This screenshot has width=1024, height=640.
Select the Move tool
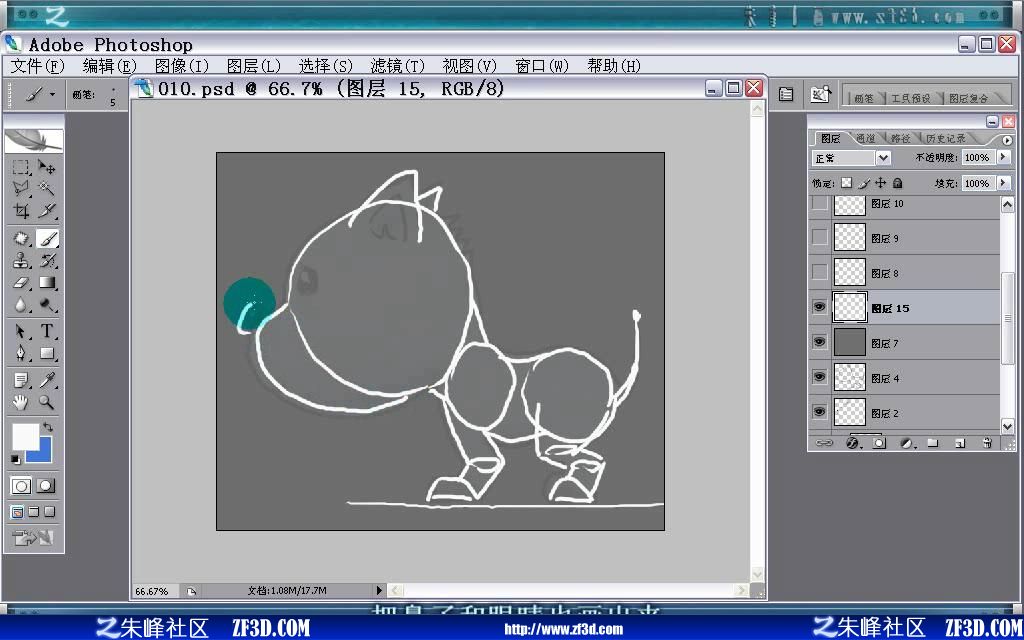pyautogui.click(x=46, y=167)
